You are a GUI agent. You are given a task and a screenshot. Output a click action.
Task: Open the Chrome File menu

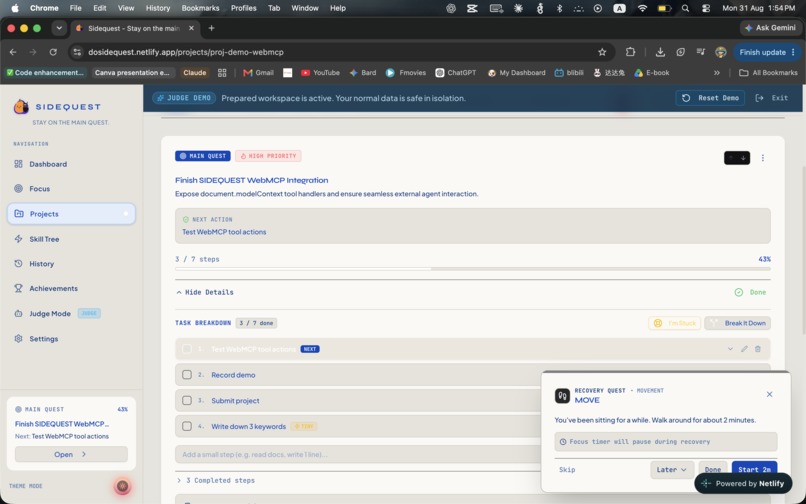pos(76,8)
